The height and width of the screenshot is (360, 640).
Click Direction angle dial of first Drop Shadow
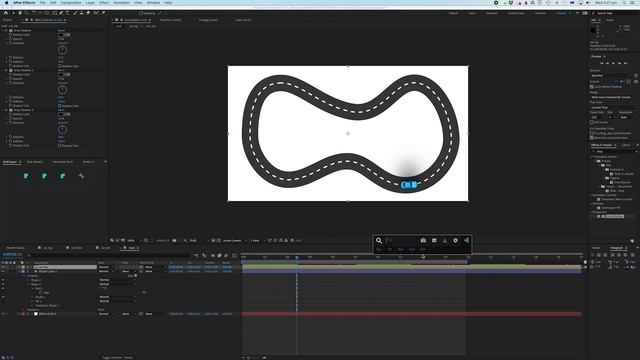pyautogui.click(x=62, y=50)
